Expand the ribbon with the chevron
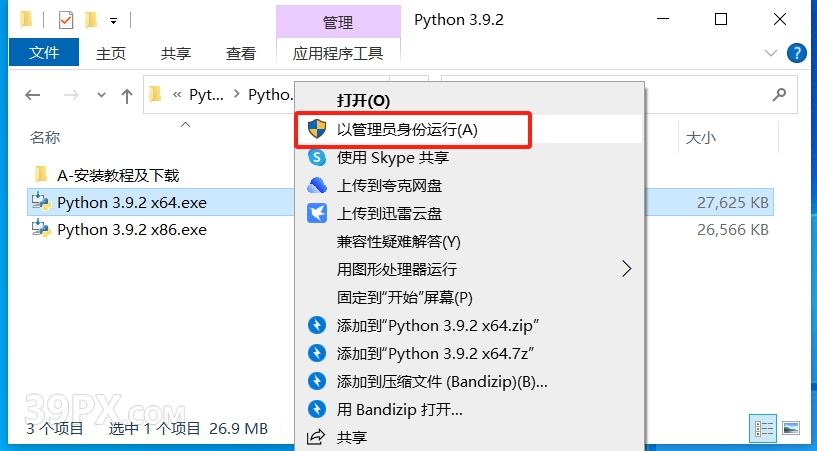The image size is (817, 451). tap(771, 53)
